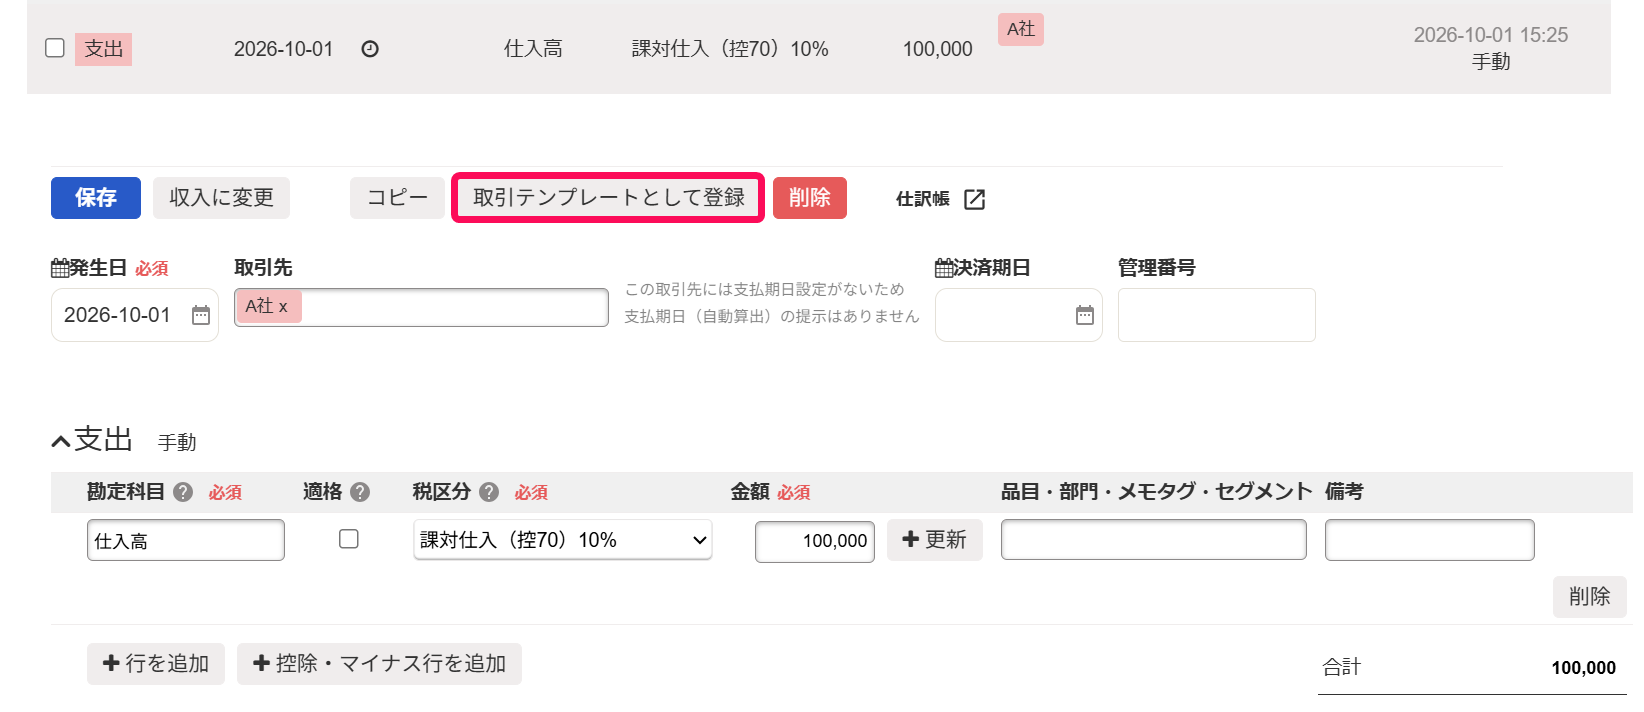Image resolution: width=1644 pixels, height=712 pixels.
Task: Remove the A社 tag using its x
Action: point(283,307)
